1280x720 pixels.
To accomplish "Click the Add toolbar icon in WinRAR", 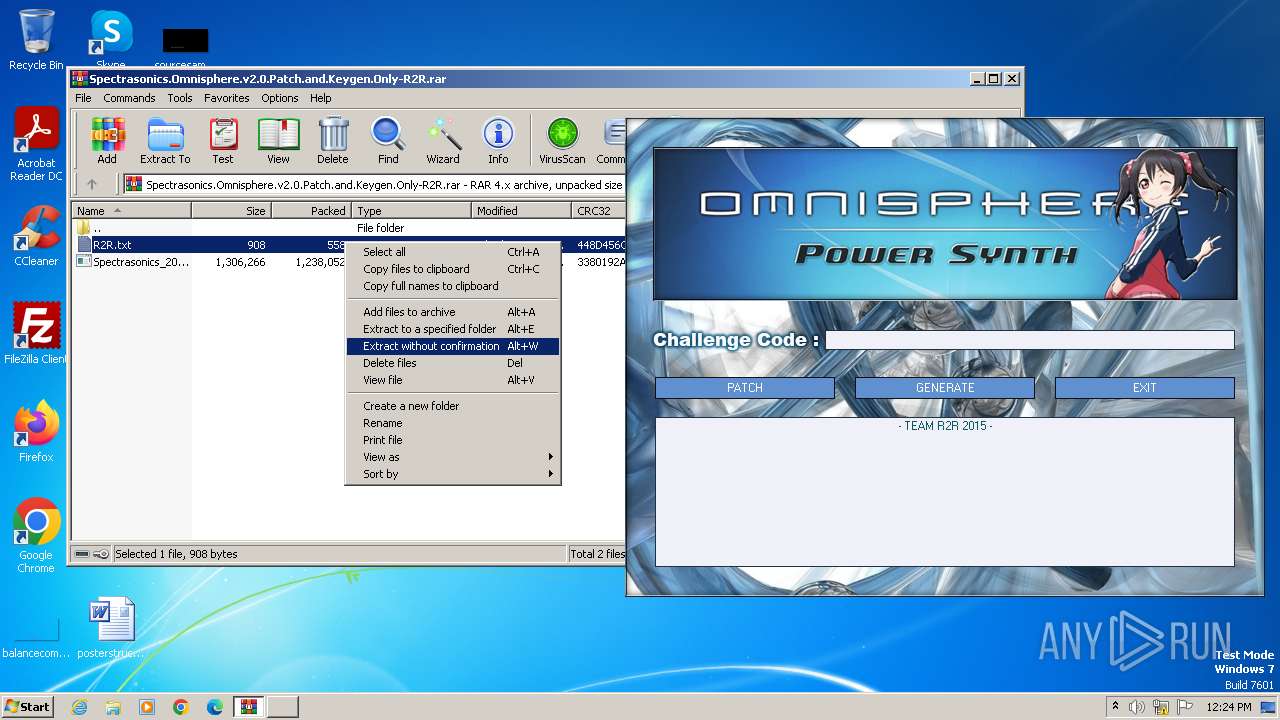I will click(x=107, y=140).
